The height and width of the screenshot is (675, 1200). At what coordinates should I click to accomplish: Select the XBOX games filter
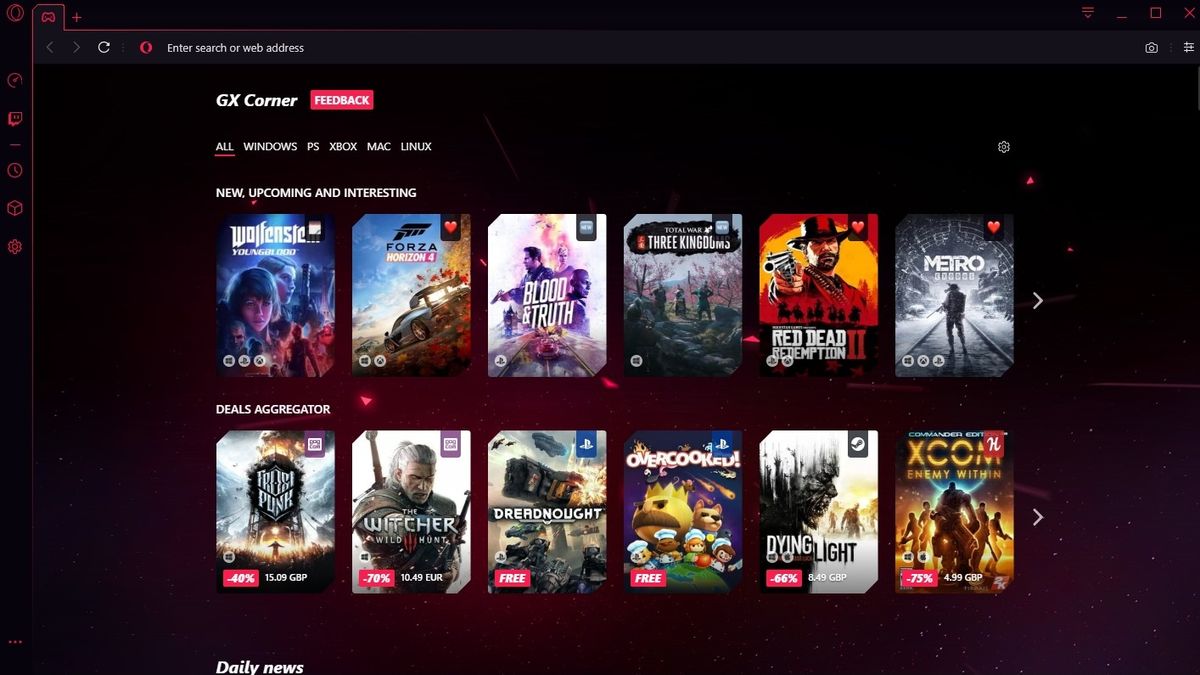click(343, 146)
